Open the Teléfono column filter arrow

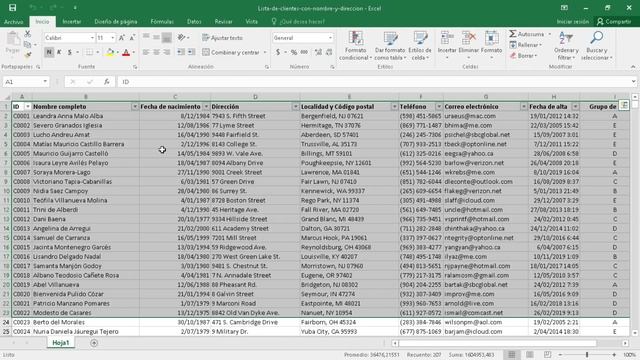coord(439,107)
